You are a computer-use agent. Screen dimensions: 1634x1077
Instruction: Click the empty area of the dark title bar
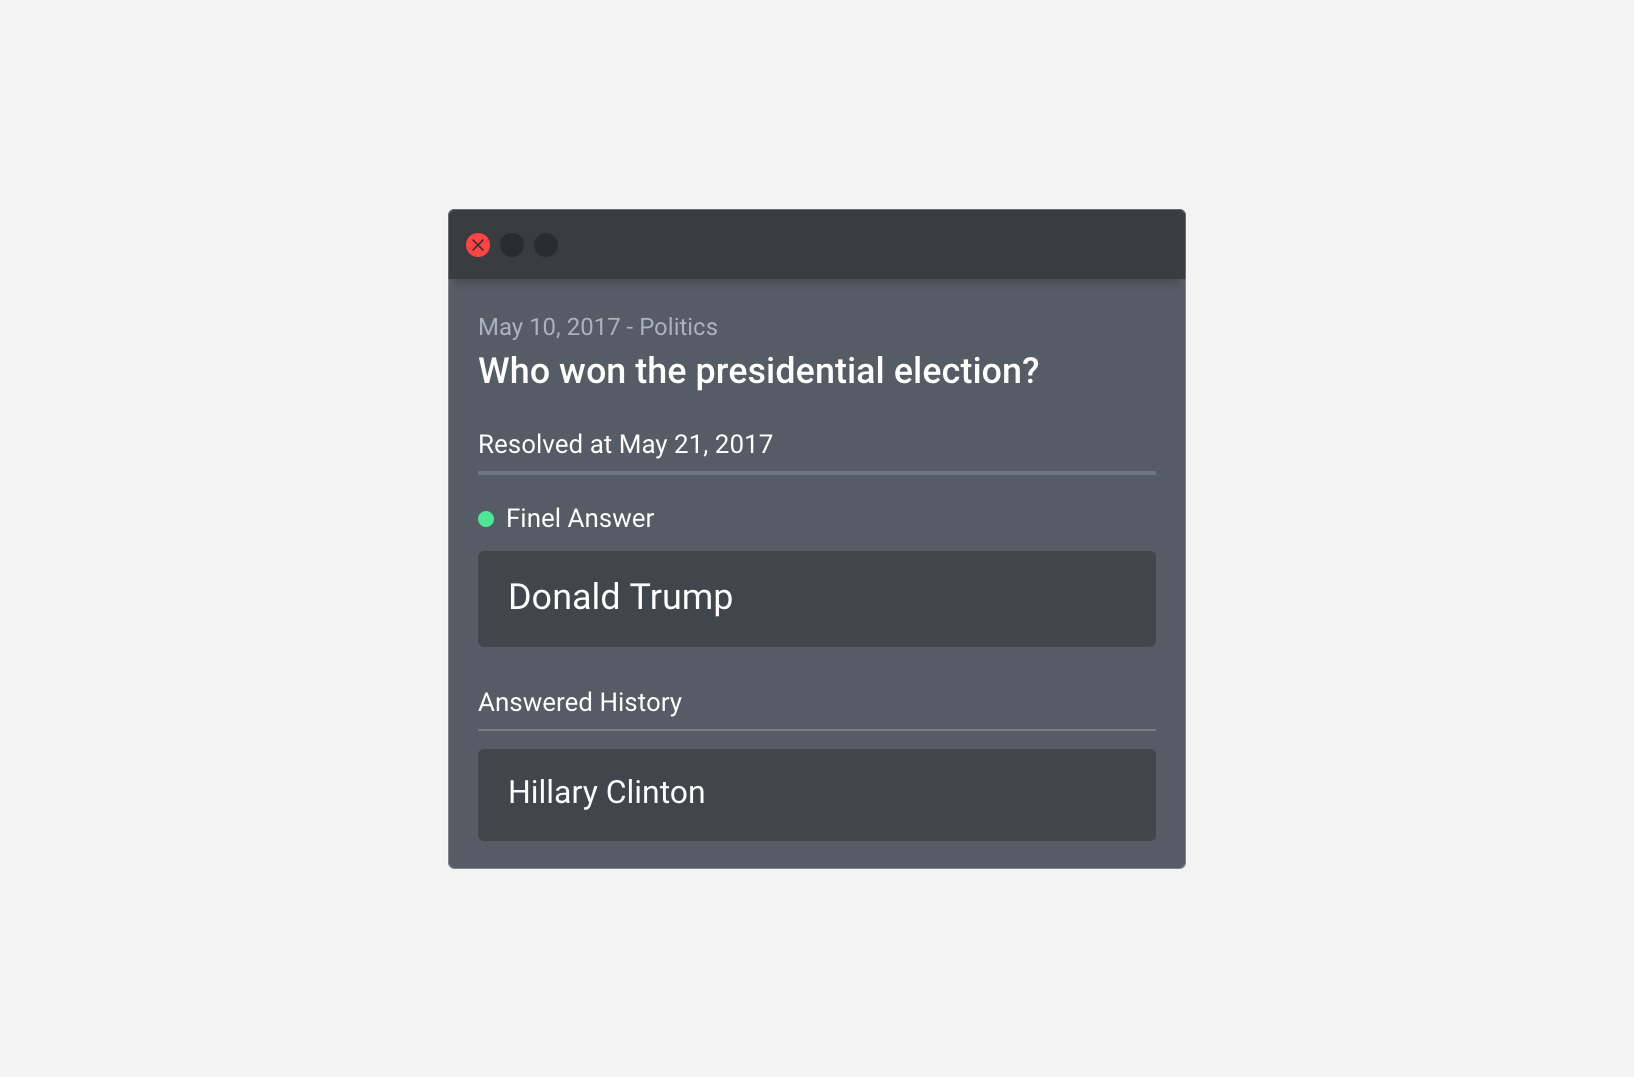(860, 245)
